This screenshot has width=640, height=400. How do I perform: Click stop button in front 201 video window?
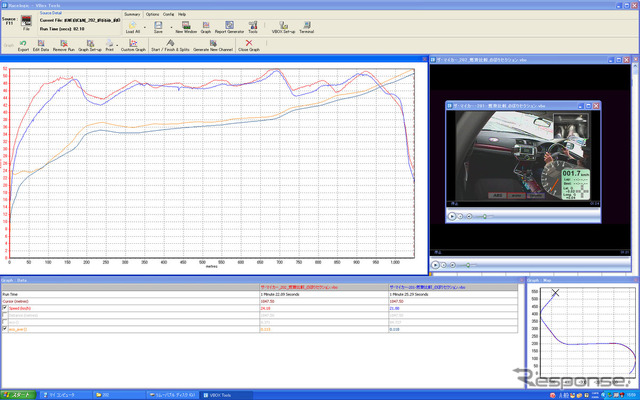(460, 216)
